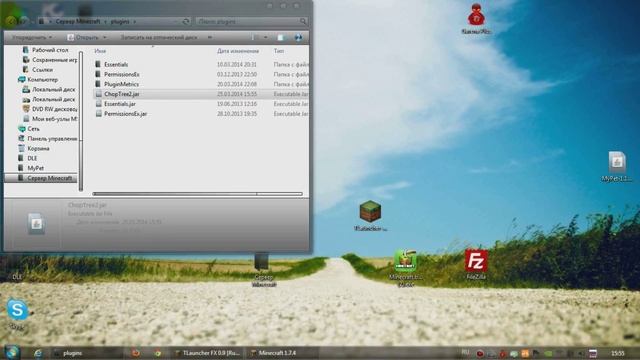Screen dimensions: 640x360
Task: Click Записать на оптический диск
Action: point(159,38)
